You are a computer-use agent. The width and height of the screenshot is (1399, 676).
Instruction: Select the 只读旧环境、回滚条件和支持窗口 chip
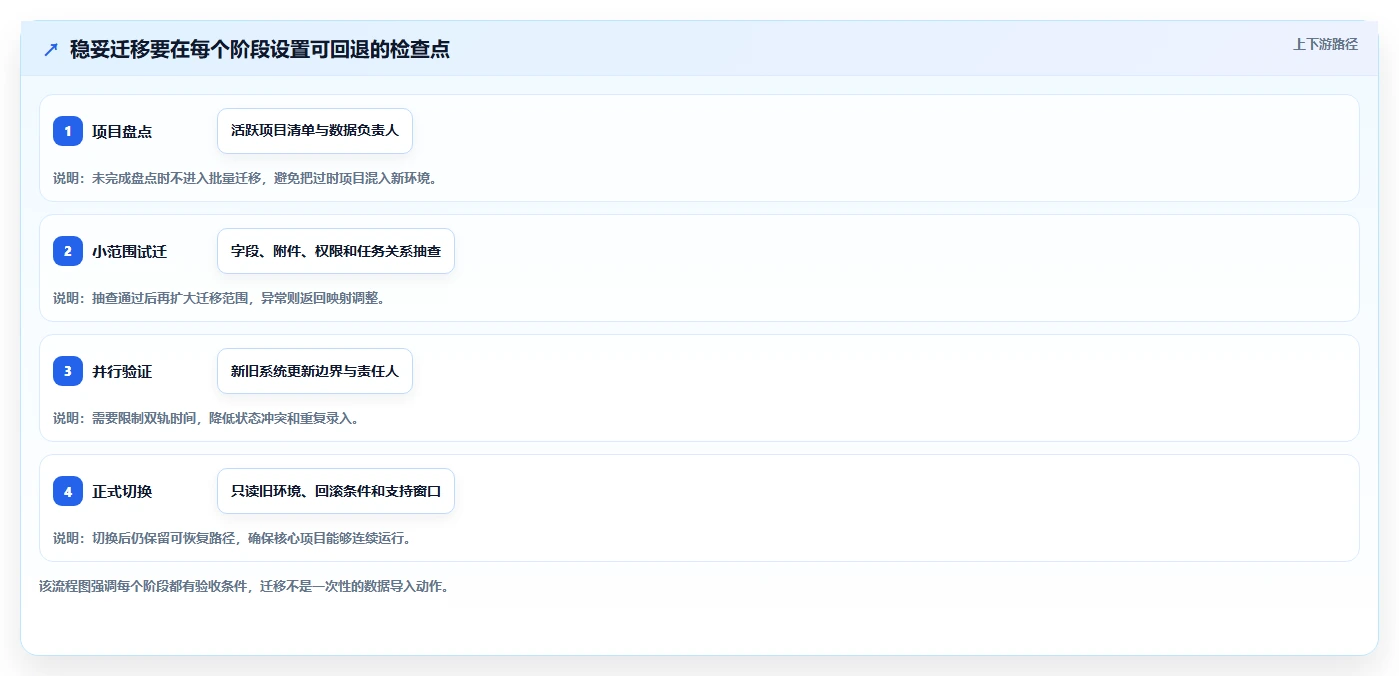click(336, 491)
